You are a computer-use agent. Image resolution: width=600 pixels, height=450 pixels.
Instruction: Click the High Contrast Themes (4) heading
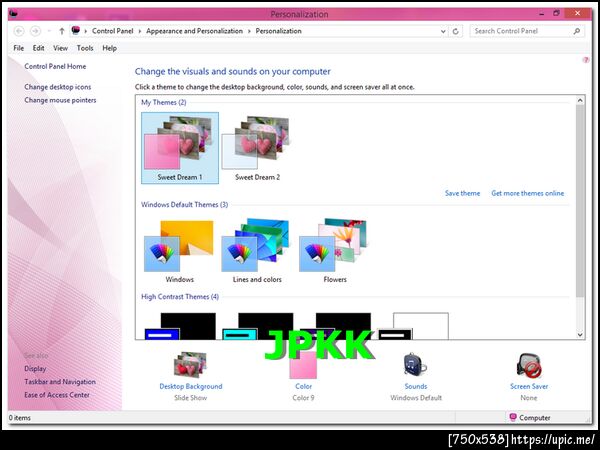click(180, 297)
